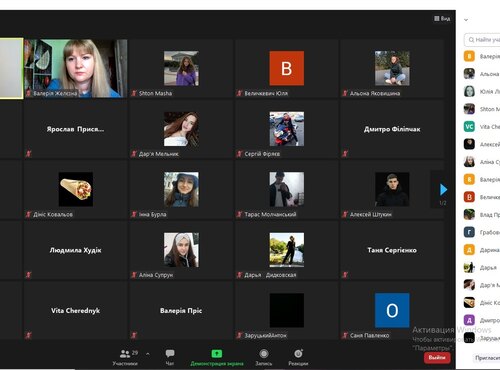Screen dimensions: 500x370
Task: Click the muted mic icon on Shton Masha tile
Action: pyautogui.click(x=134, y=93)
